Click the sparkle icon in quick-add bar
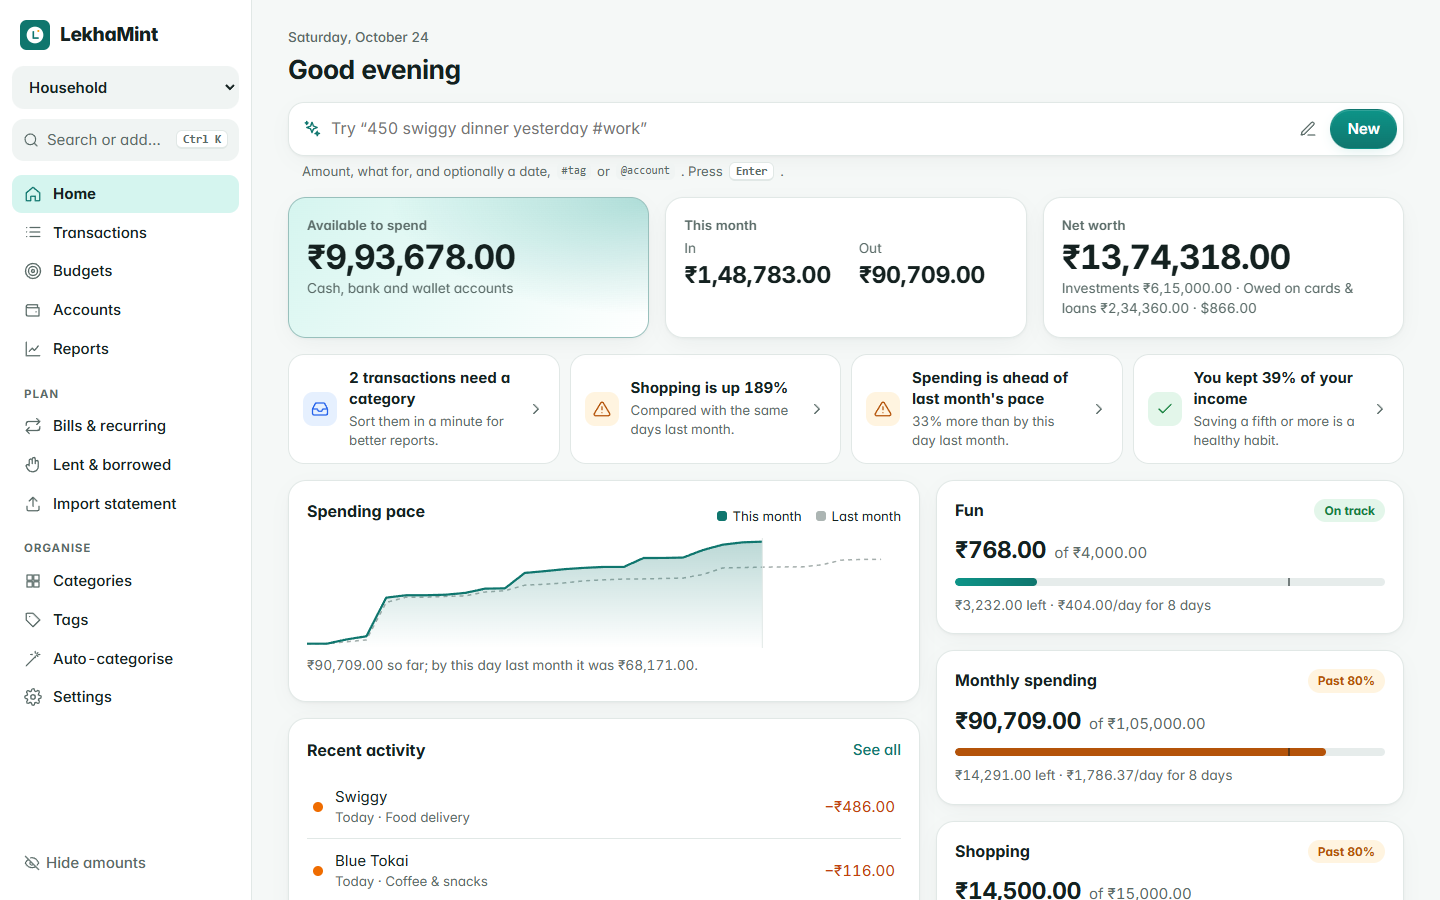The height and width of the screenshot is (900, 1440). pyautogui.click(x=313, y=129)
